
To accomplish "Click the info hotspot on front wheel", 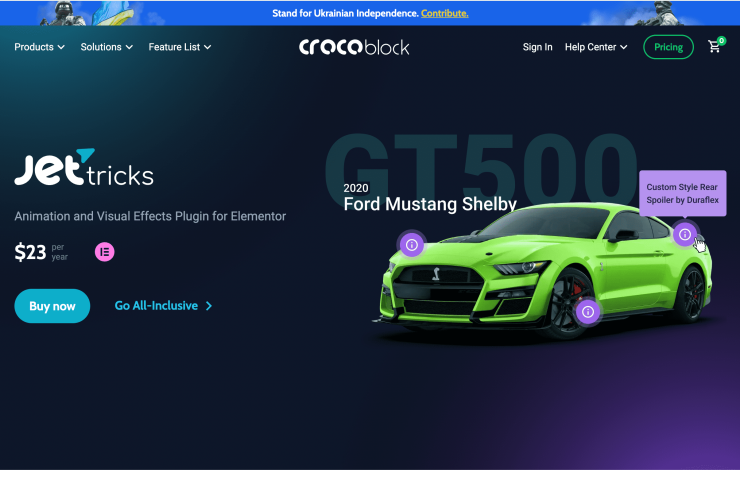I will click(x=588, y=312).
